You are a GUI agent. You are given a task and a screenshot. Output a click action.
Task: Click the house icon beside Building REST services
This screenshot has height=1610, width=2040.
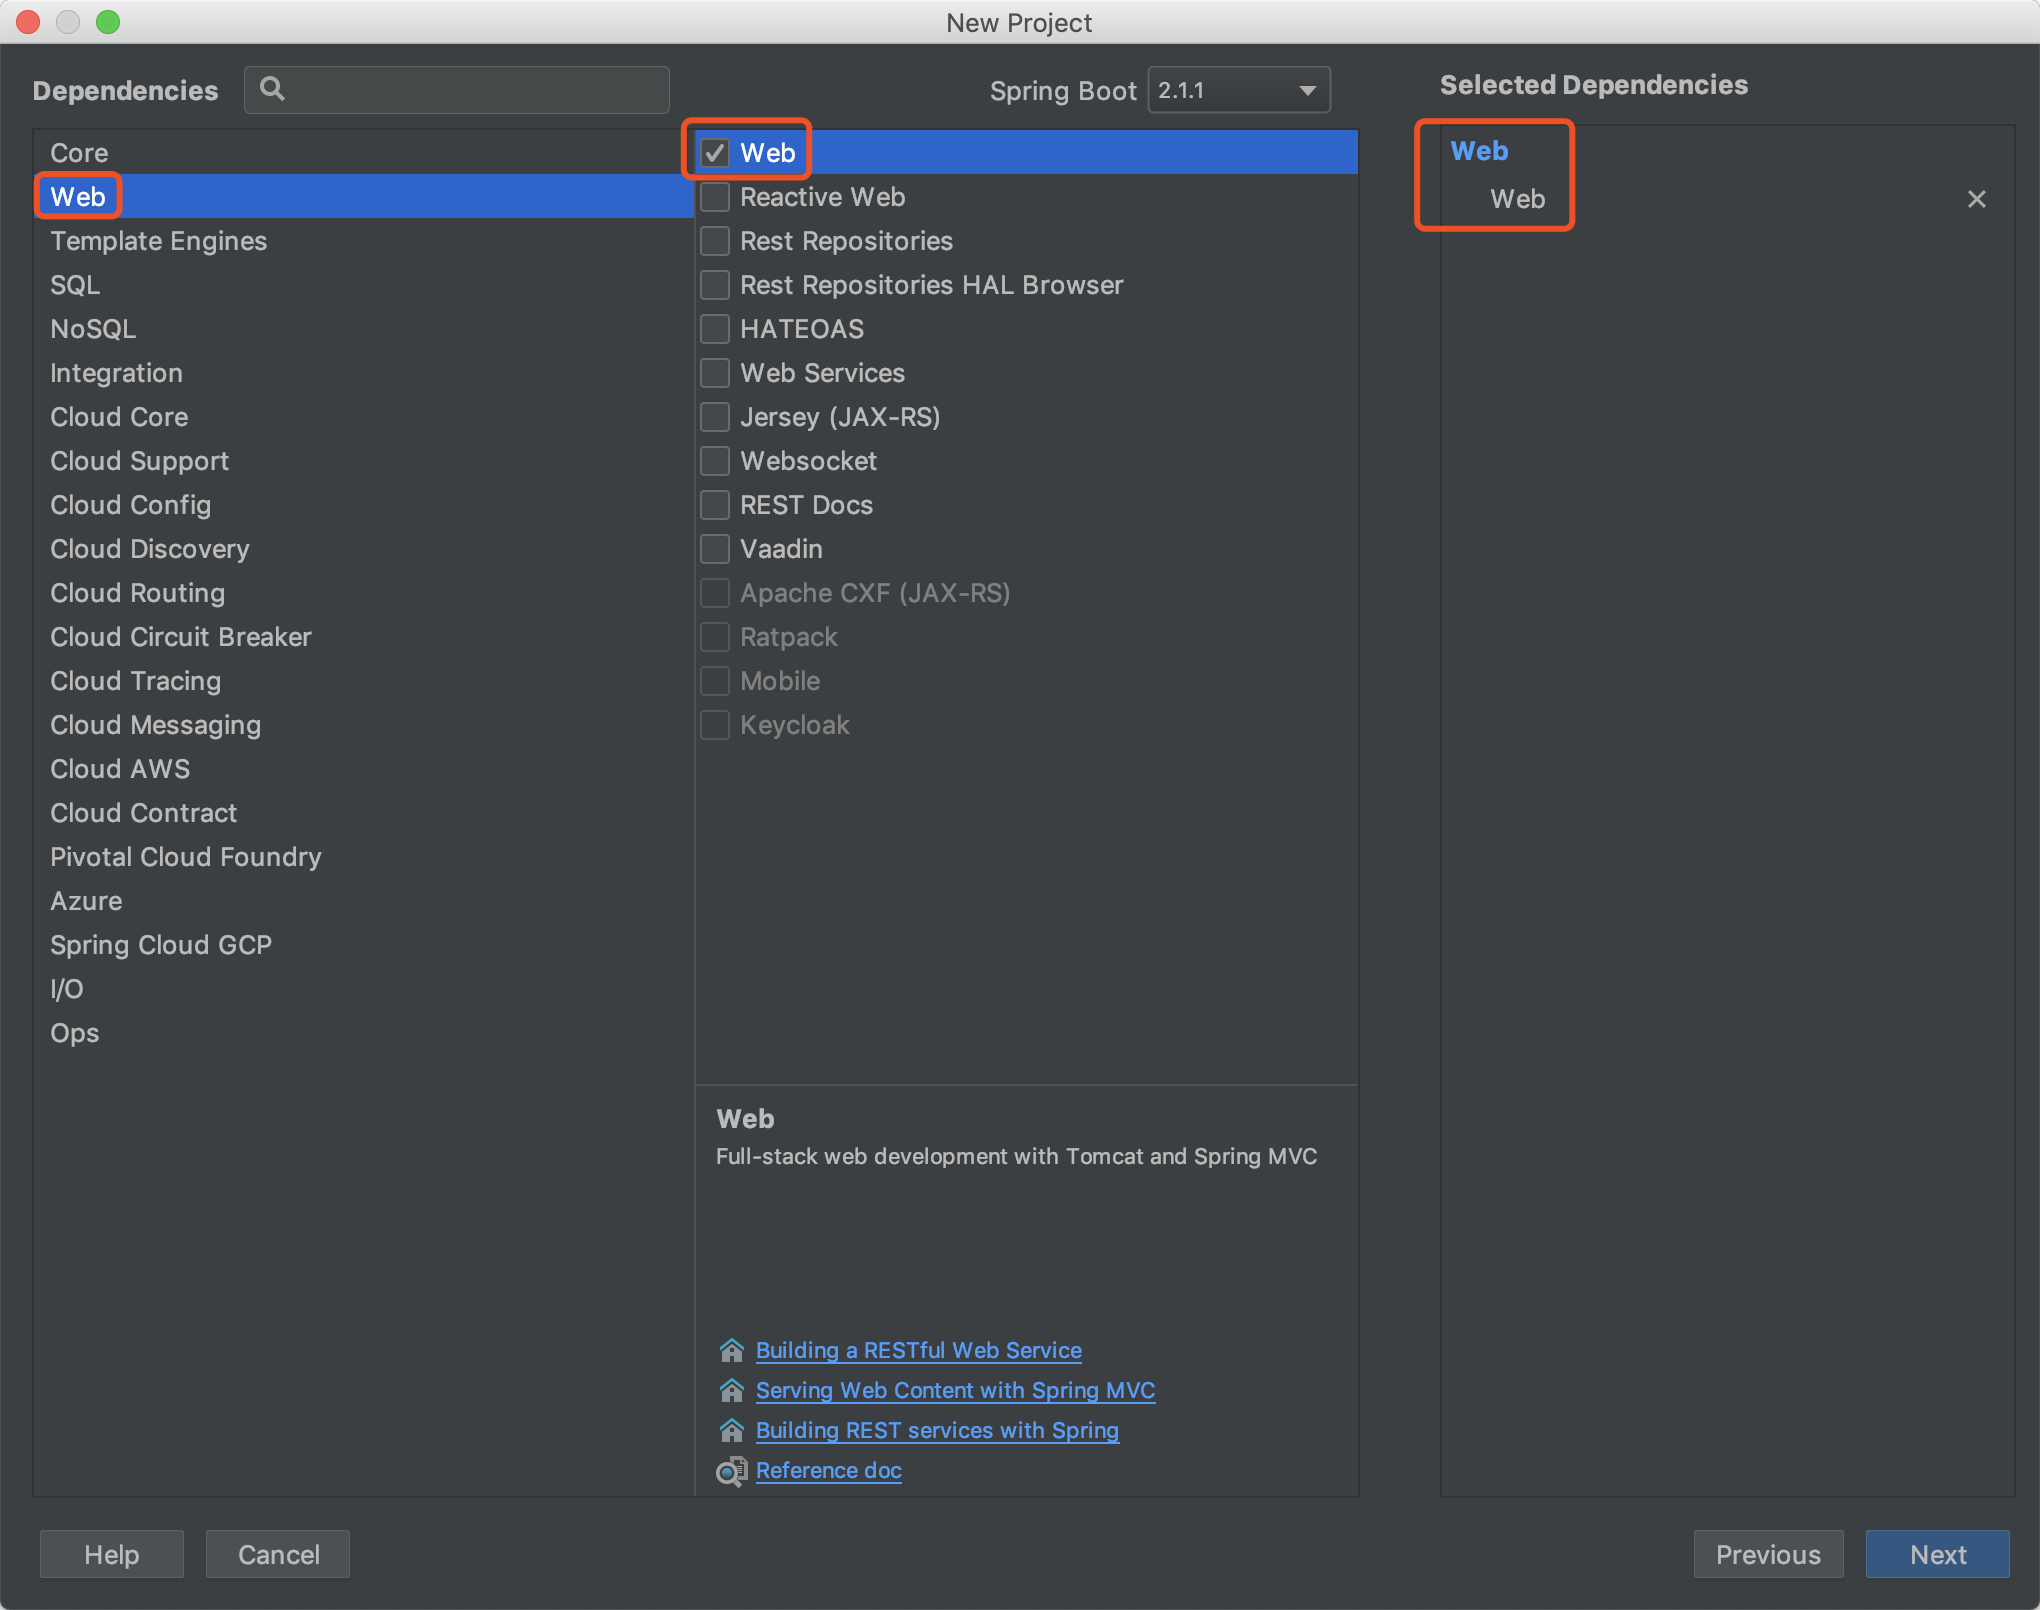pyautogui.click(x=731, y=1430)
